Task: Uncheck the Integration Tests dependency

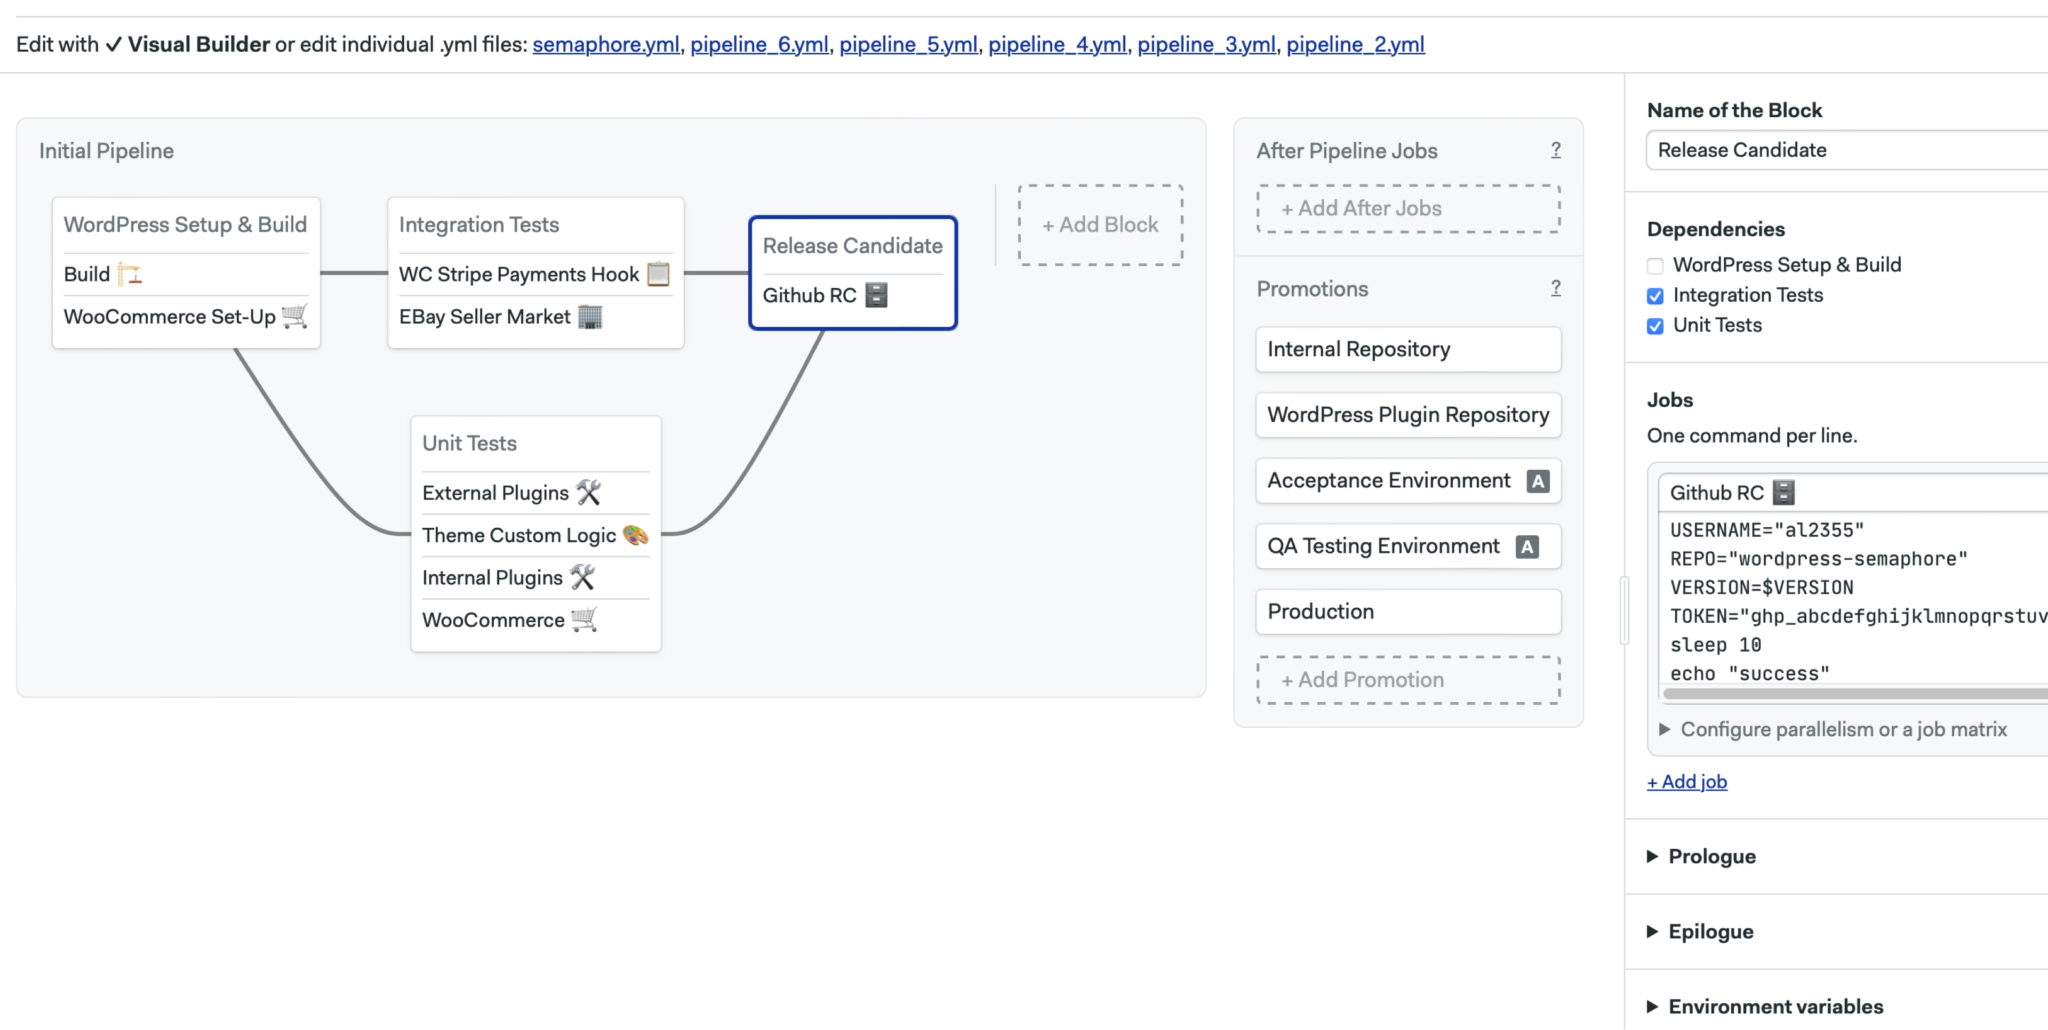Action: [1655, 295]
